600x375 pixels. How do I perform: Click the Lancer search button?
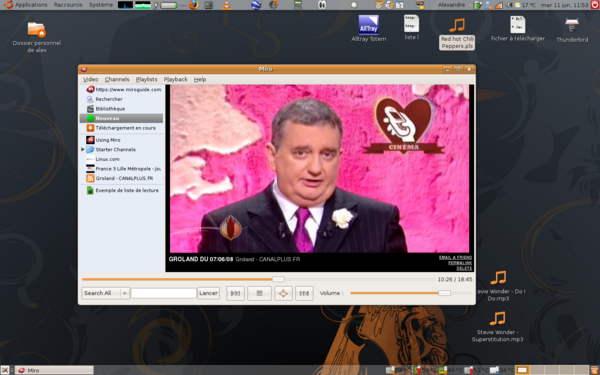(208, 293)
